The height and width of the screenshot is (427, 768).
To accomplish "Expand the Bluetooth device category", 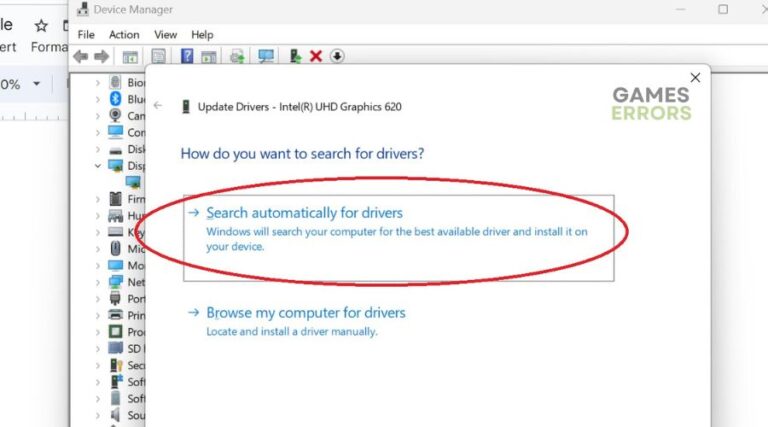I will click(97, 99).
